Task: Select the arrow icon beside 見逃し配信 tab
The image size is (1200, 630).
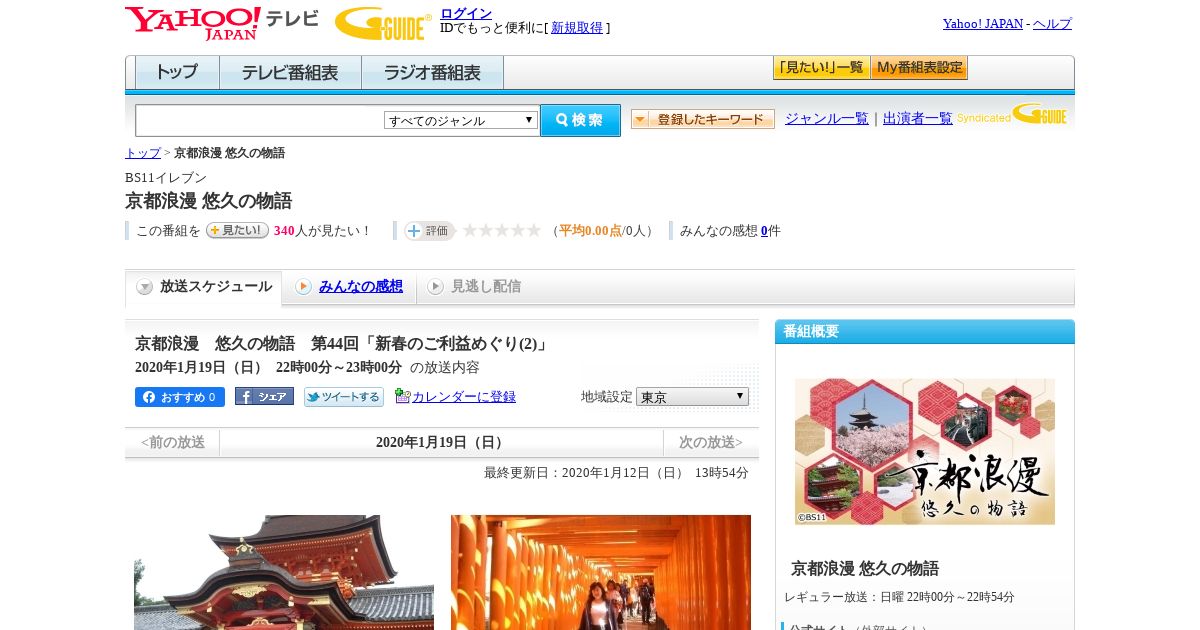Action: point(435,287)
